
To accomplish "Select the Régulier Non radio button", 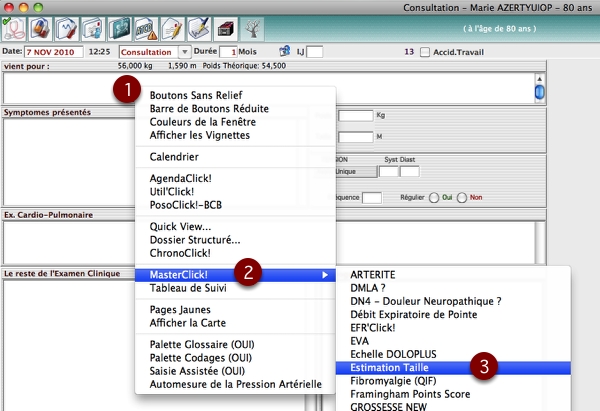I will [462, 197].
